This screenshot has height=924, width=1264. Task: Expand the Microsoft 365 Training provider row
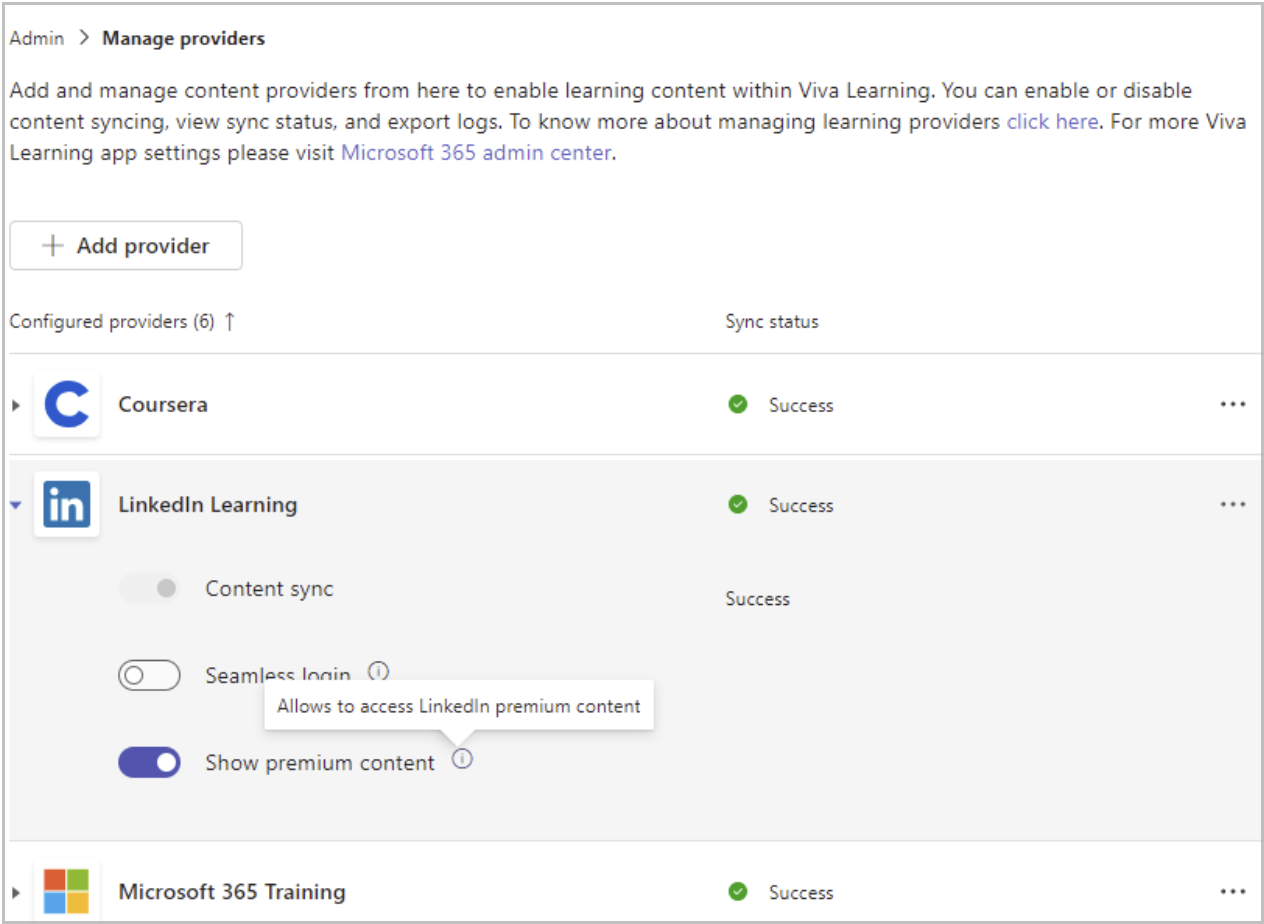coord(16,892)
